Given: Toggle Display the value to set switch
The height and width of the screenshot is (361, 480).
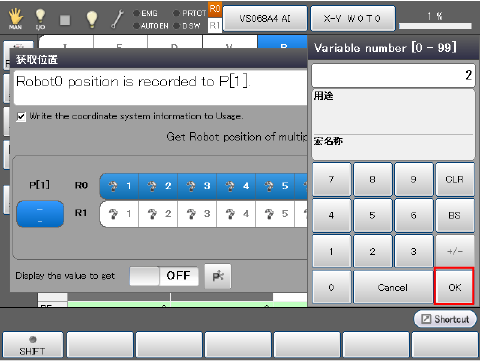Looking at the screenshot, I should click(x=164, y=276).
